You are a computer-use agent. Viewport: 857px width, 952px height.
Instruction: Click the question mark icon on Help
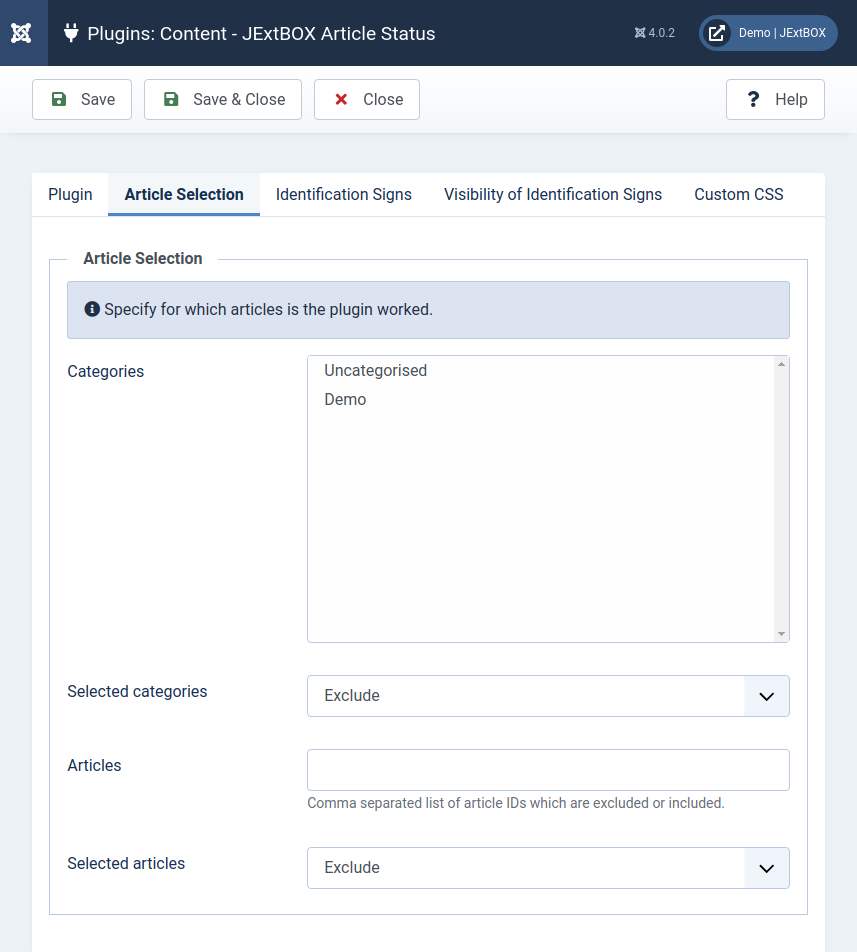click(x=753, y=99)
